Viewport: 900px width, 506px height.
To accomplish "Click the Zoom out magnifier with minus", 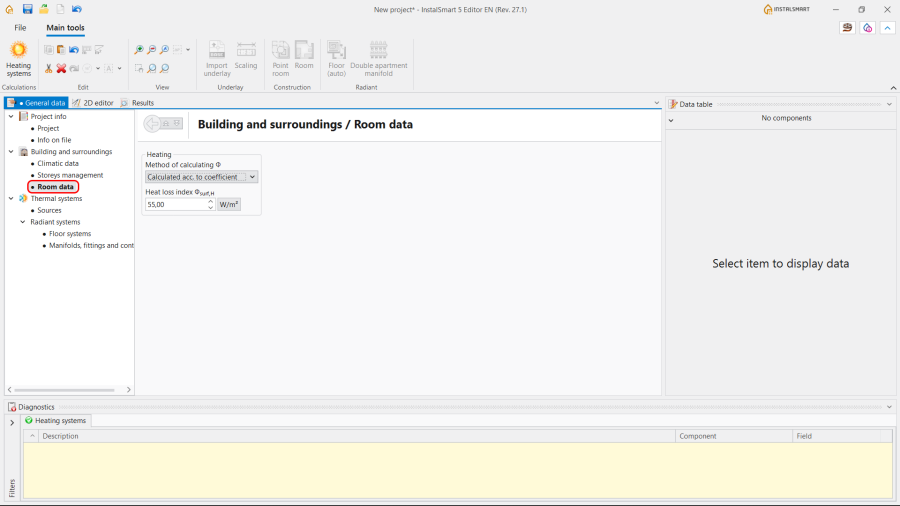I will pyautogui.click(x=152, y=50).
